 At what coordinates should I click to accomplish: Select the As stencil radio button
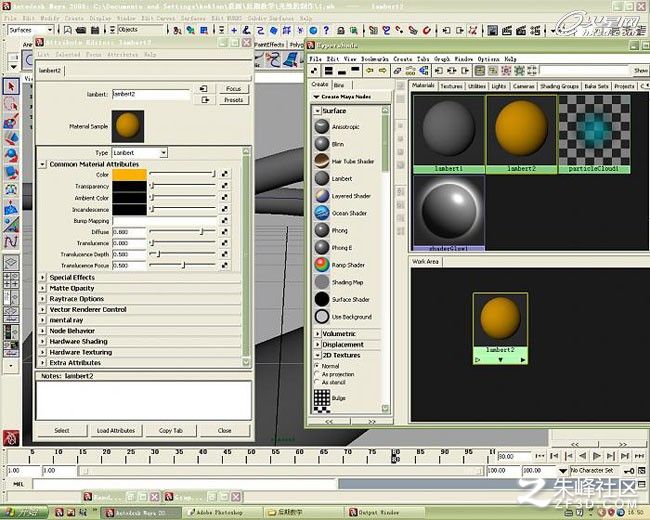pyautogui.click(x=317, y=382)
